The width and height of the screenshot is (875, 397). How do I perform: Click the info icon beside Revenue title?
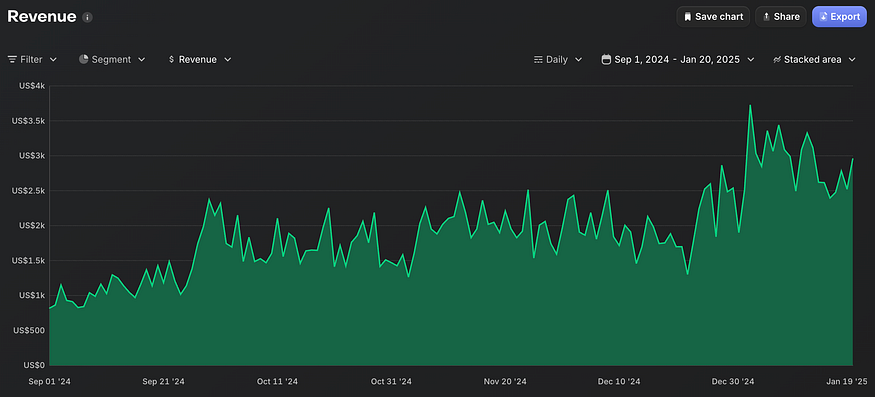tap(87, 17)
